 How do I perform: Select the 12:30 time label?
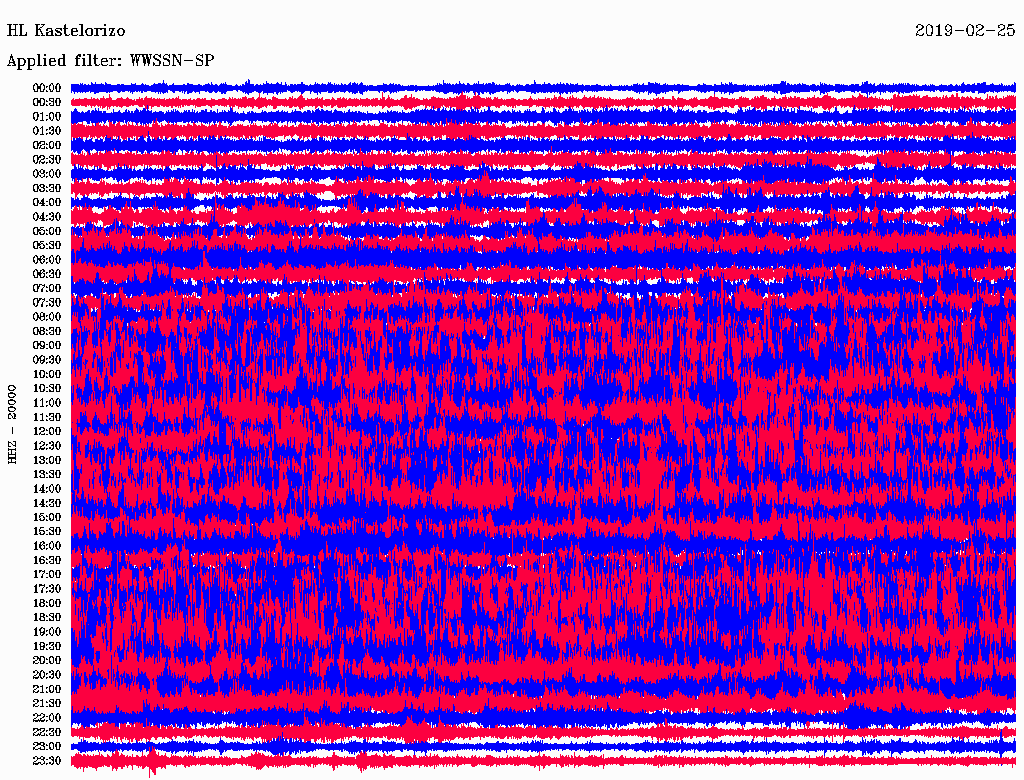click(47, 446)
